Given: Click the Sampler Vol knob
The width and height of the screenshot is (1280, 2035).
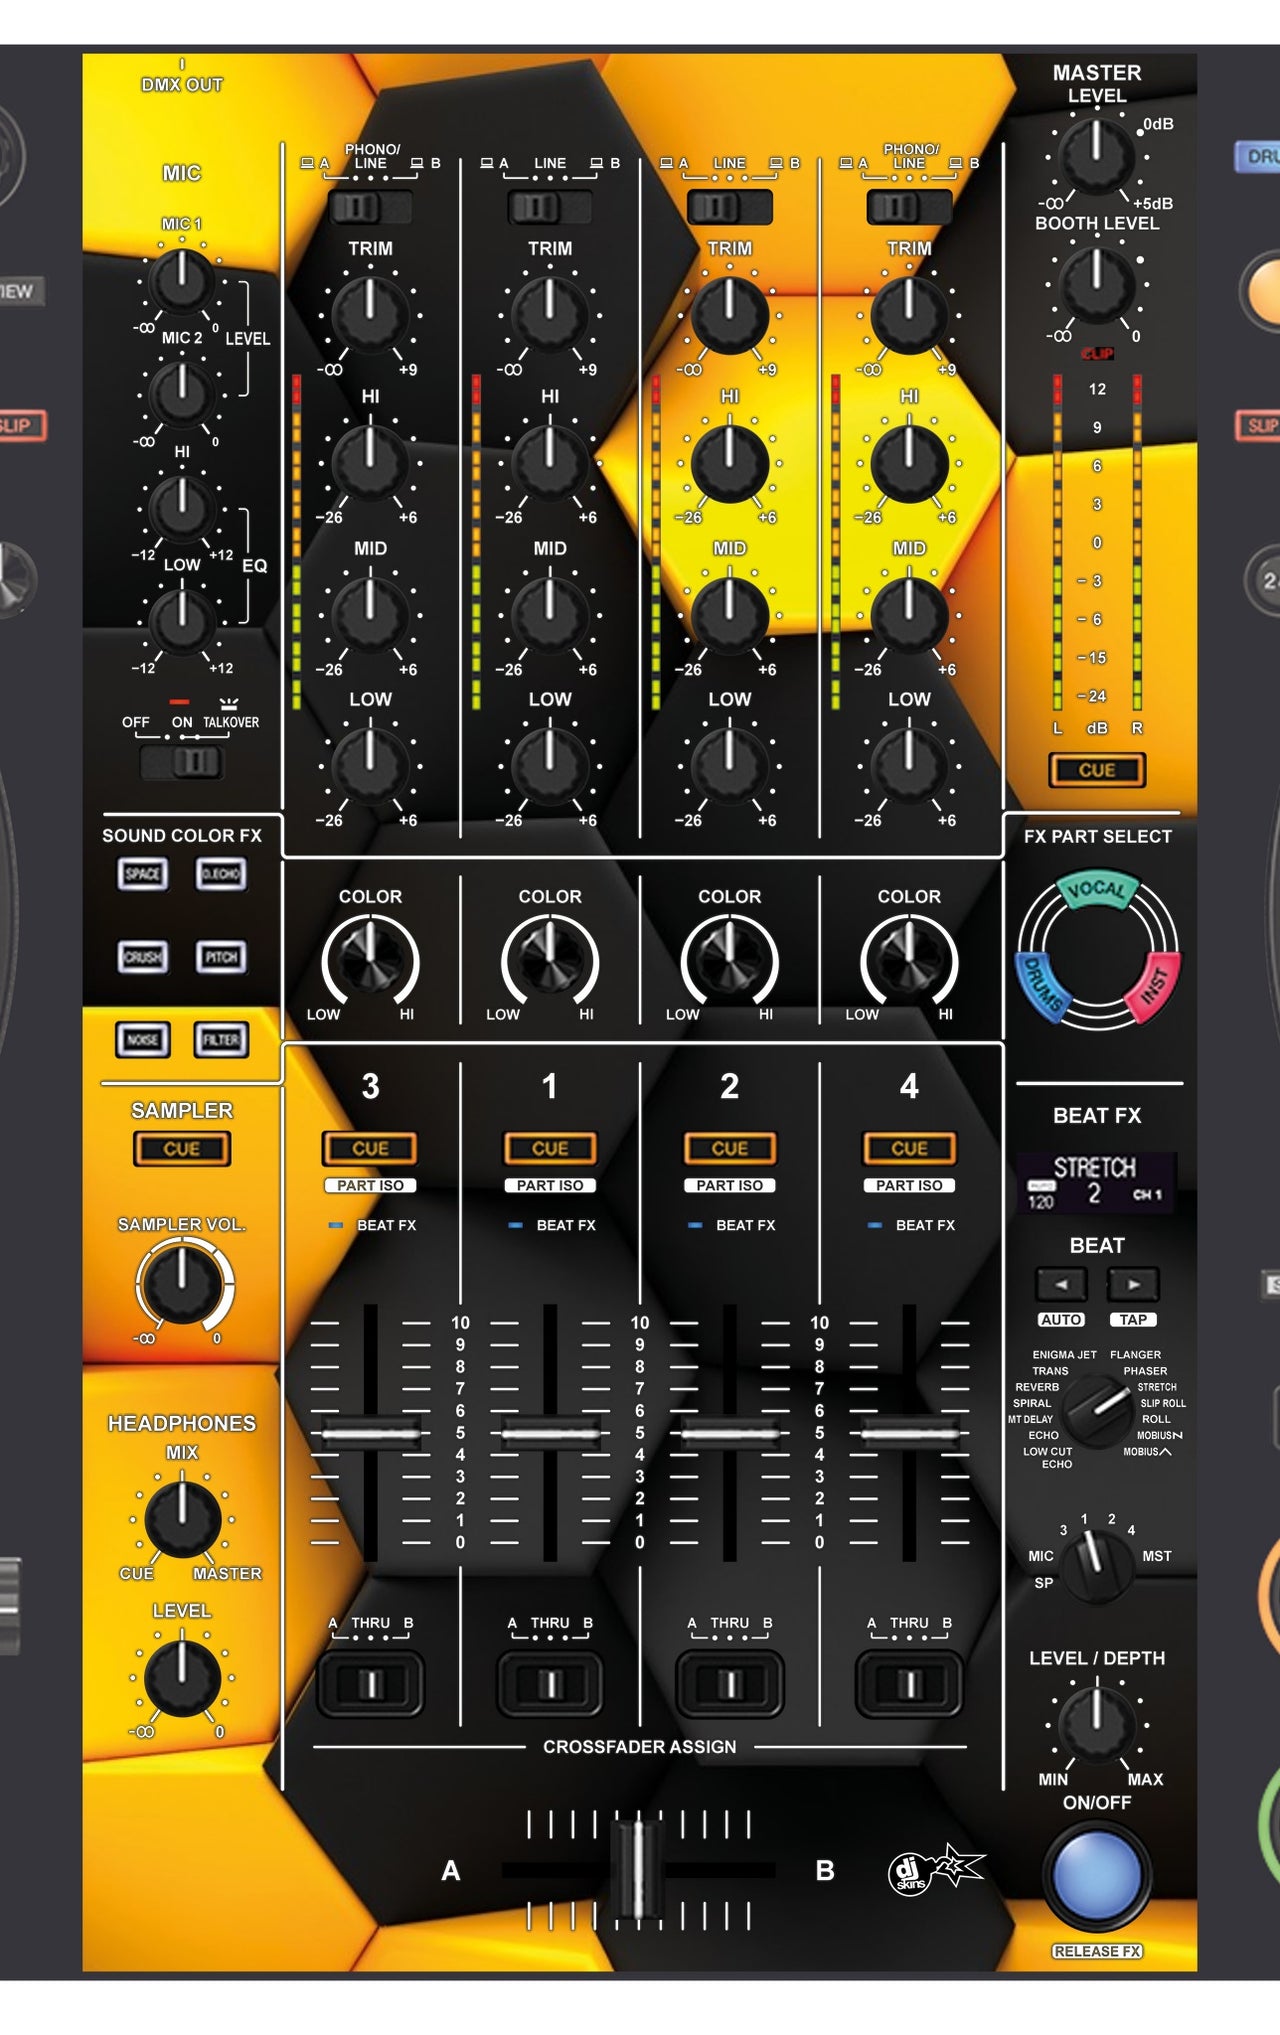Looking at the screenshot, I should tap(182, 1284).
